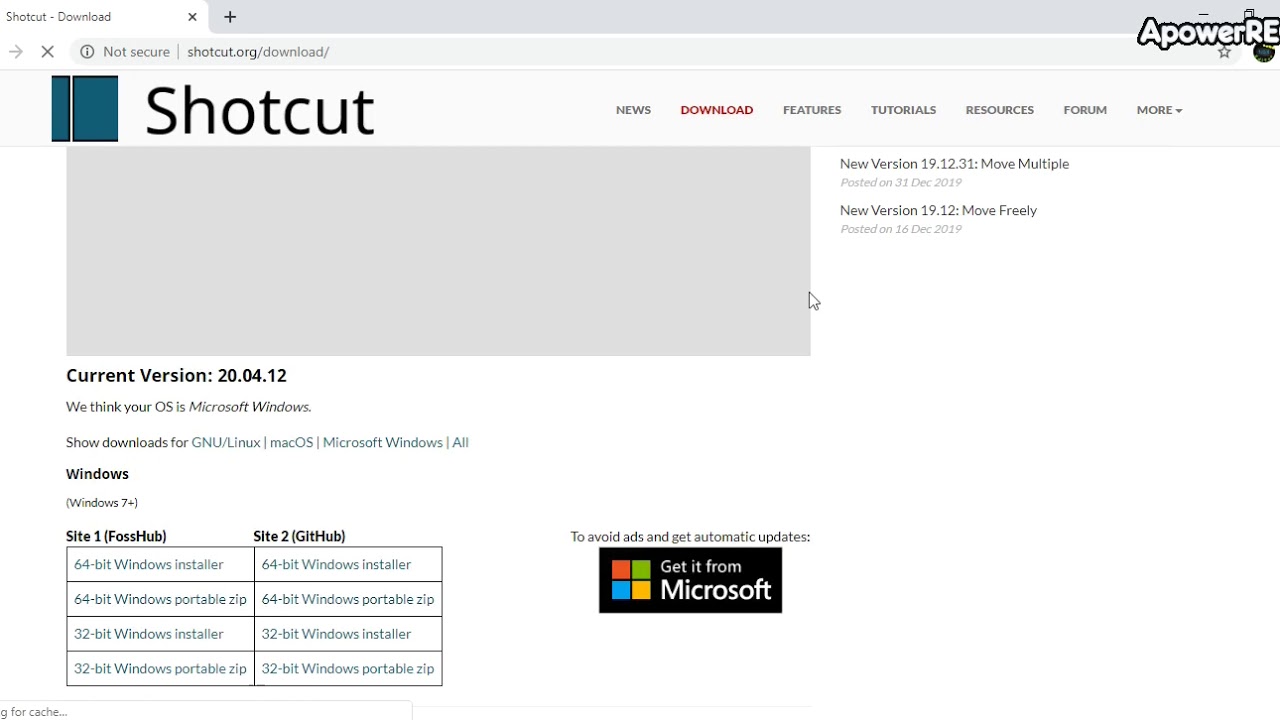Click Posted on 31 Dec 2019 date

(x=900, y=183)
